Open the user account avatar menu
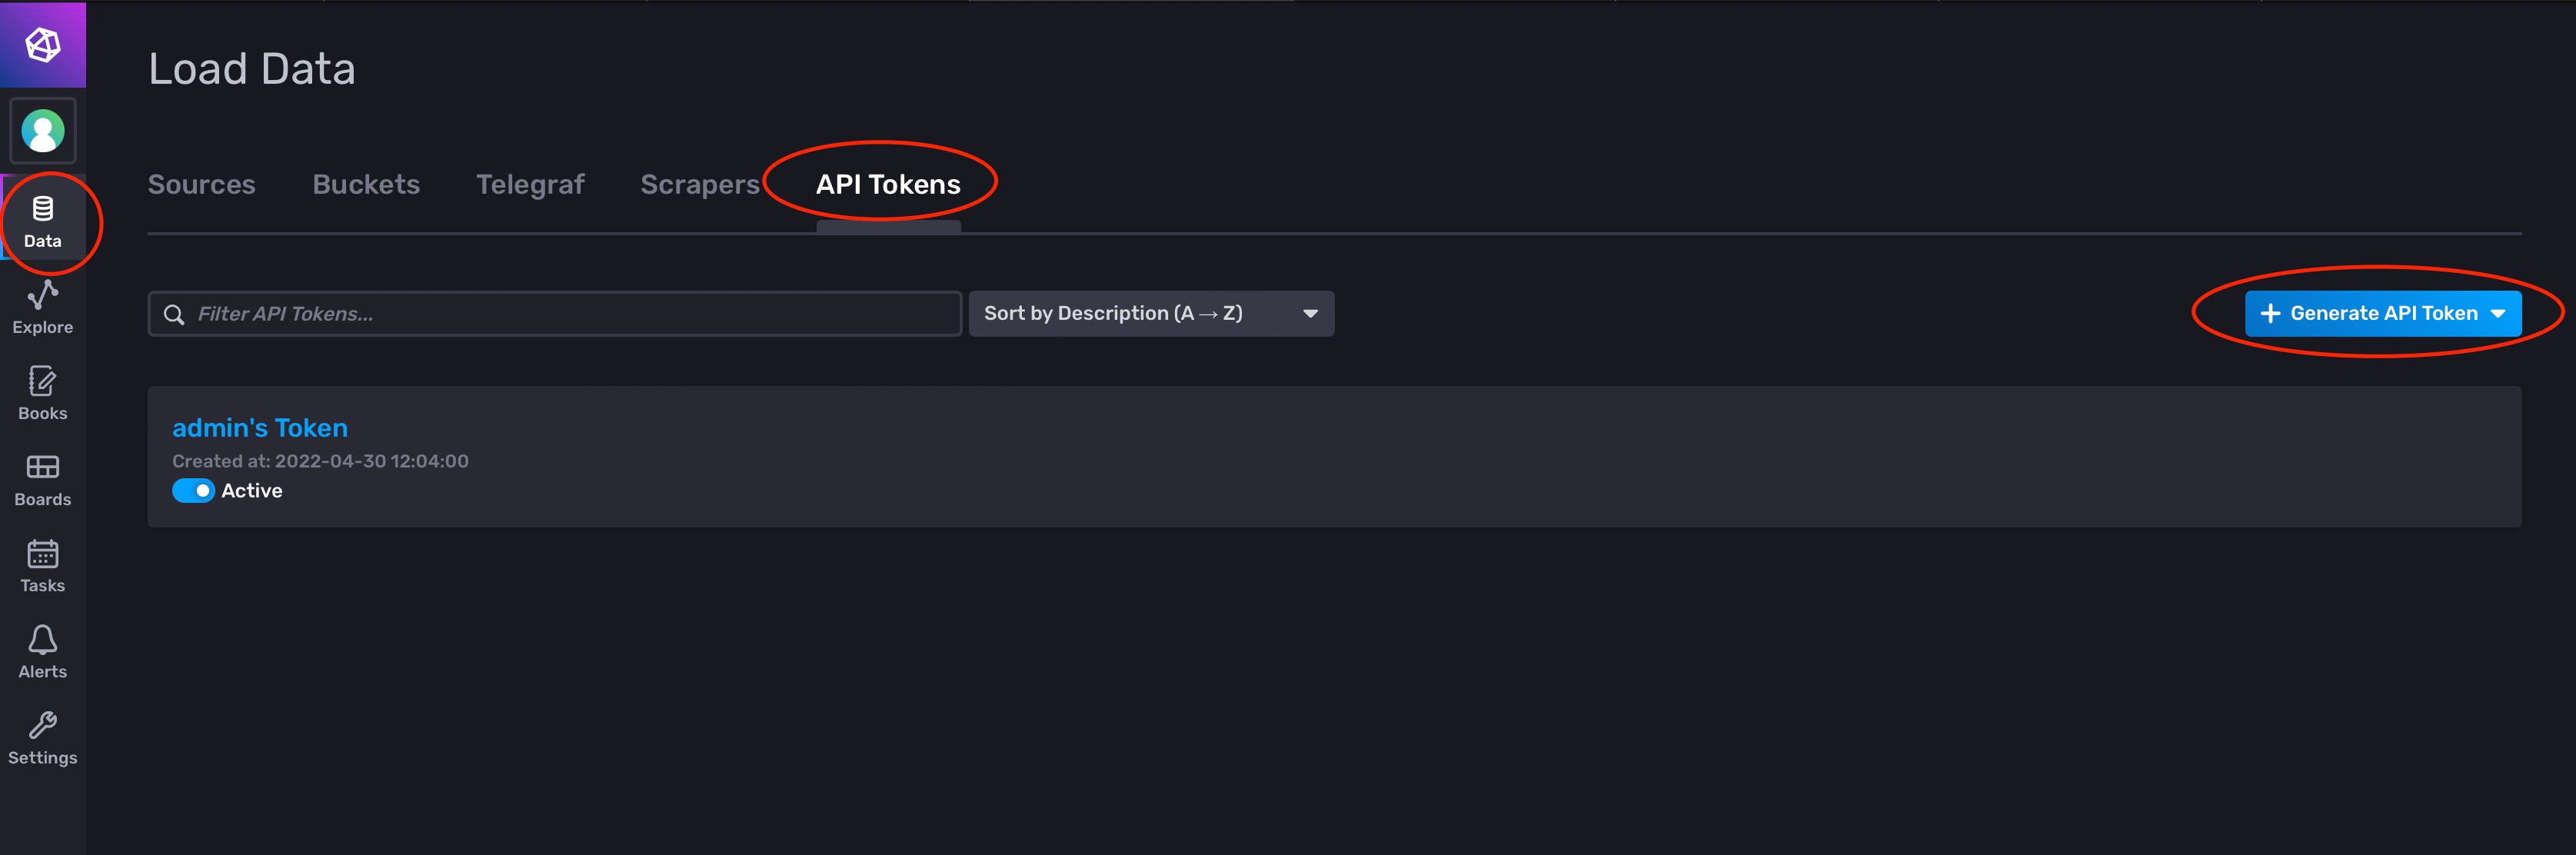The image size is (2576, 855). pyautogui.click(x=43, y=131)
